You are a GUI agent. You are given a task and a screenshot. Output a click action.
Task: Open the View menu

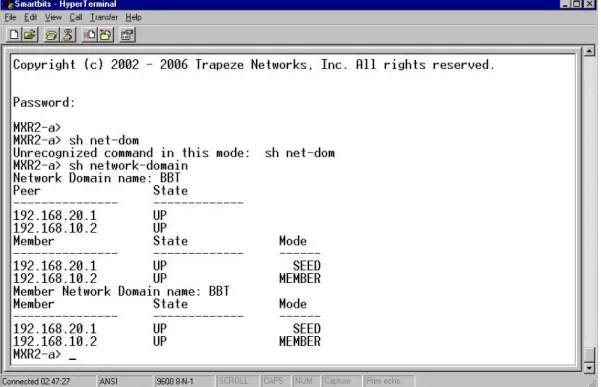(x=53, y=17)
